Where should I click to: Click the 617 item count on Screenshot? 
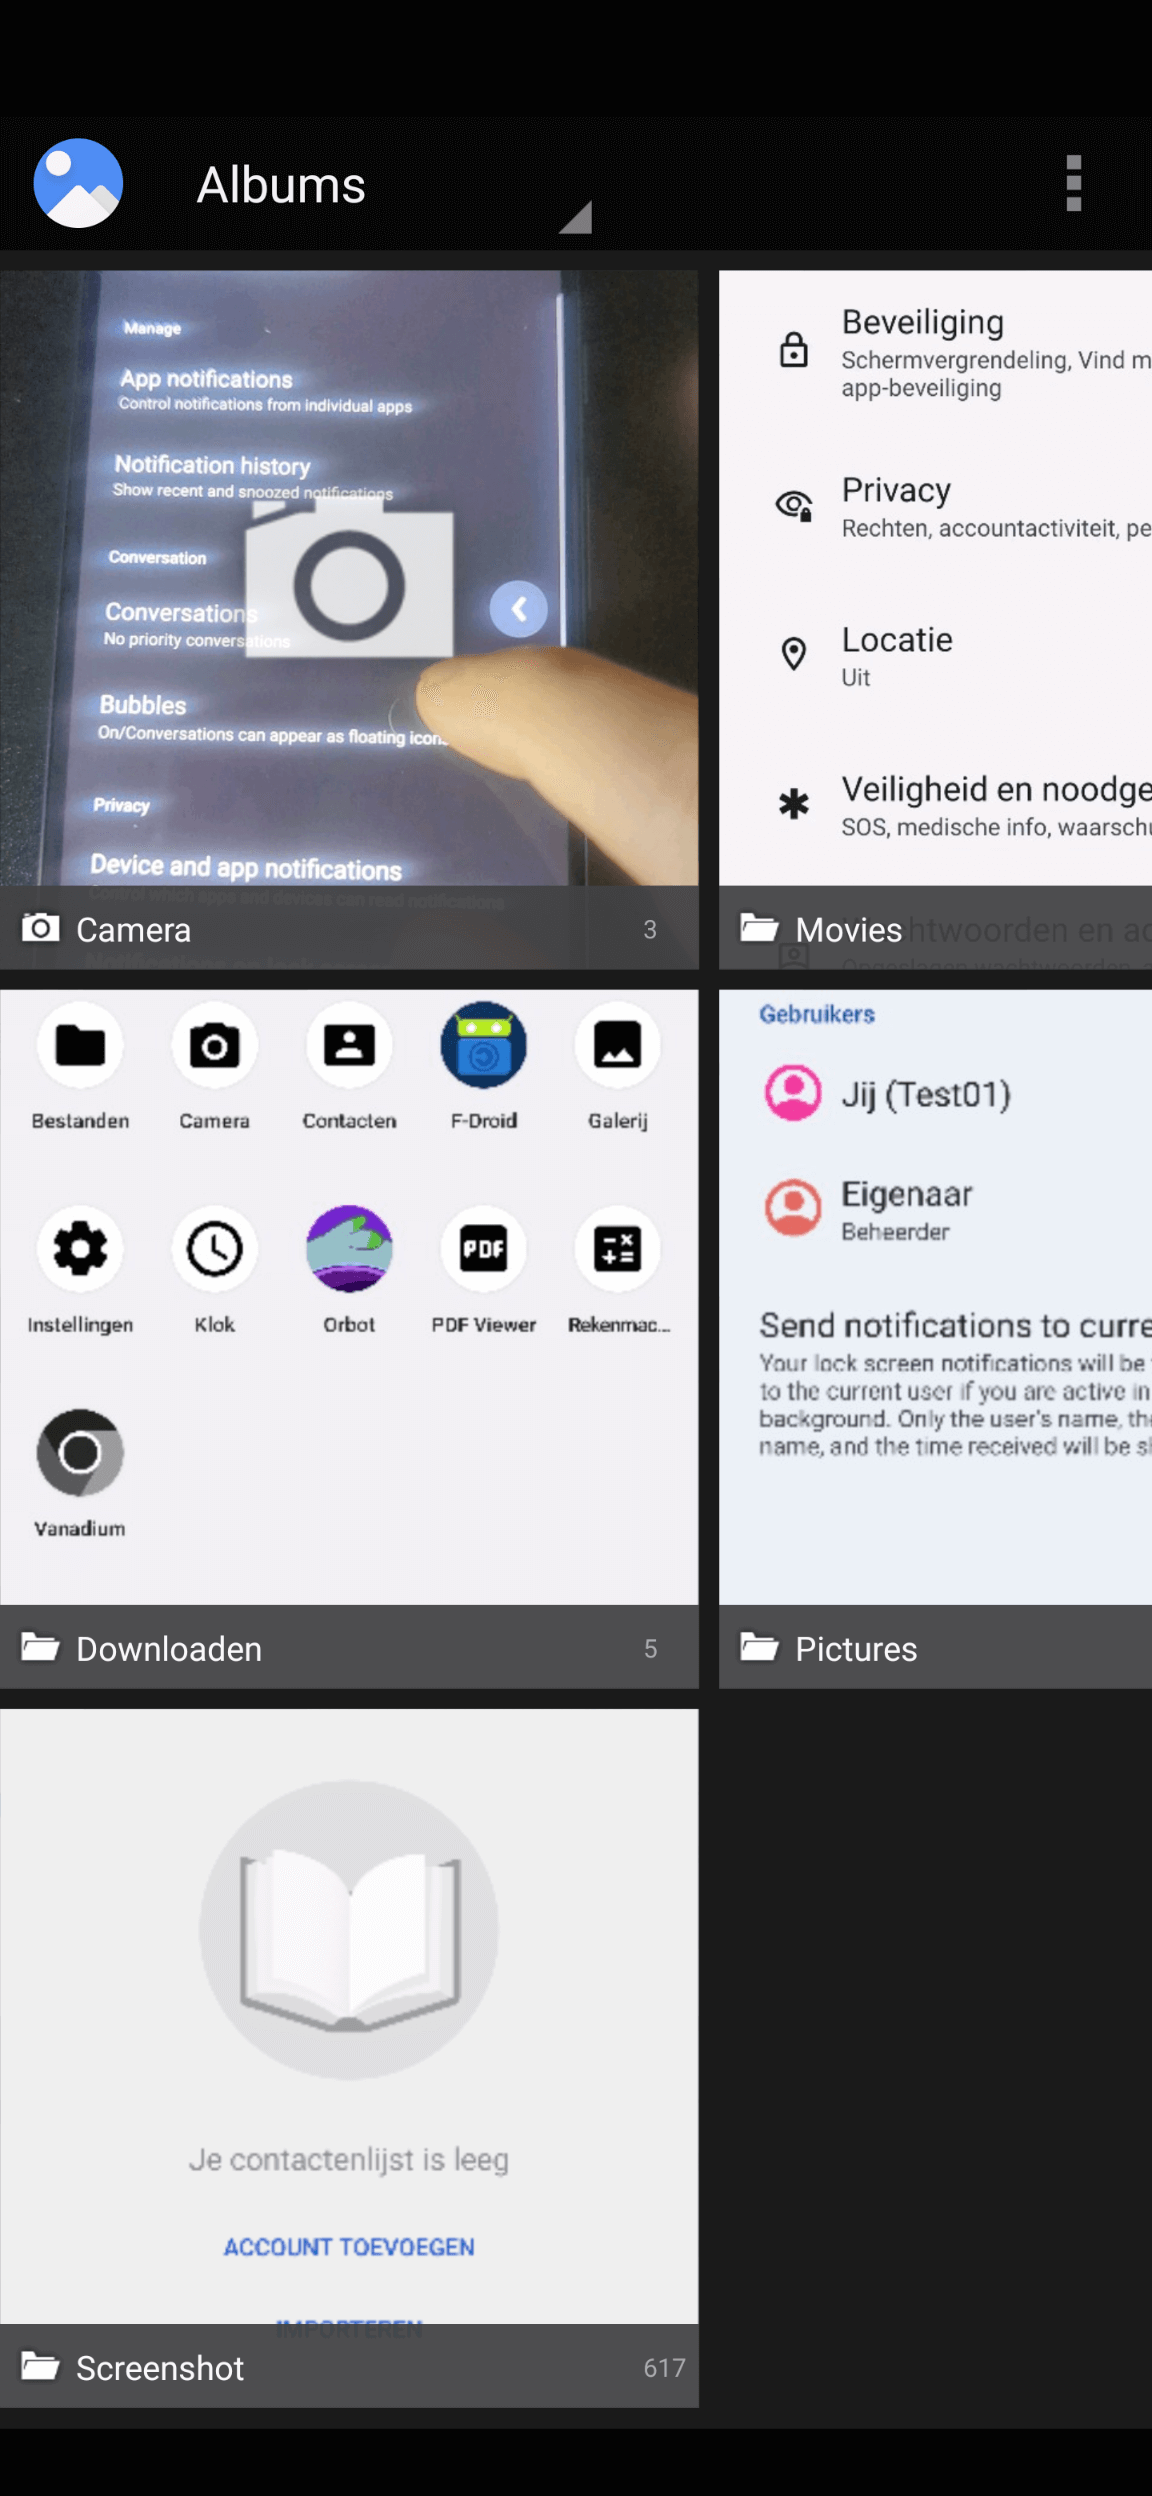tap(664, 2368)
